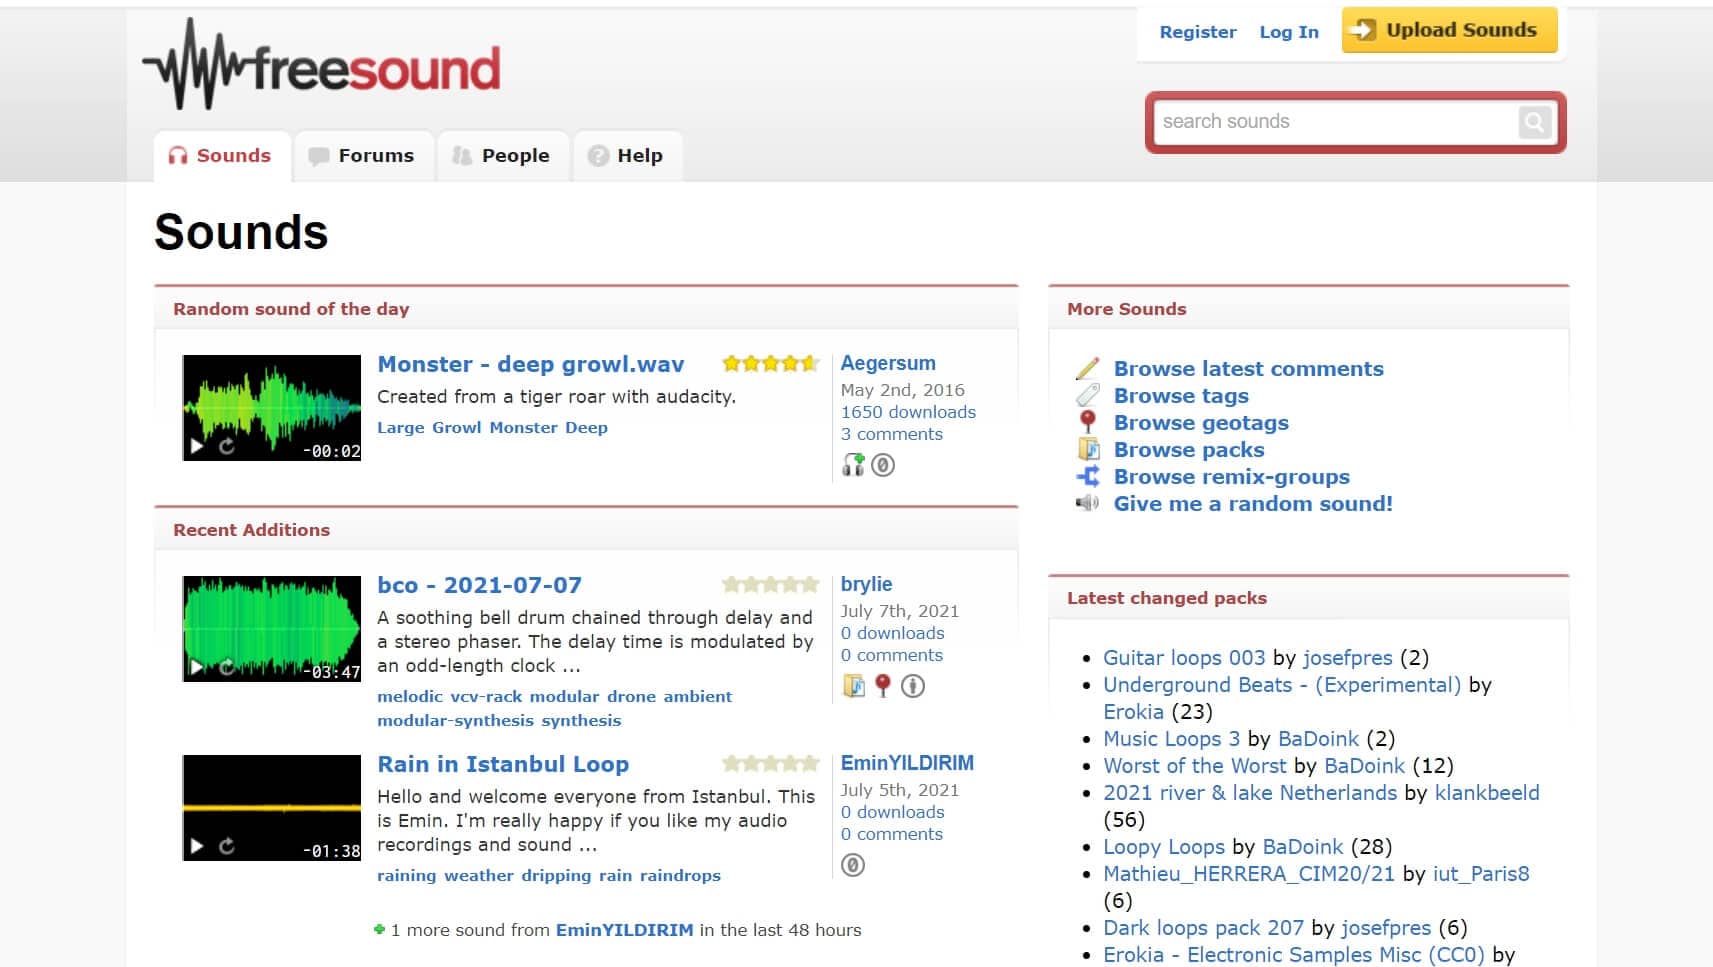Click the tag icon beside Browse tags
The height and width of the screenshot is (967, 1713).
[x=1087, y=395]
